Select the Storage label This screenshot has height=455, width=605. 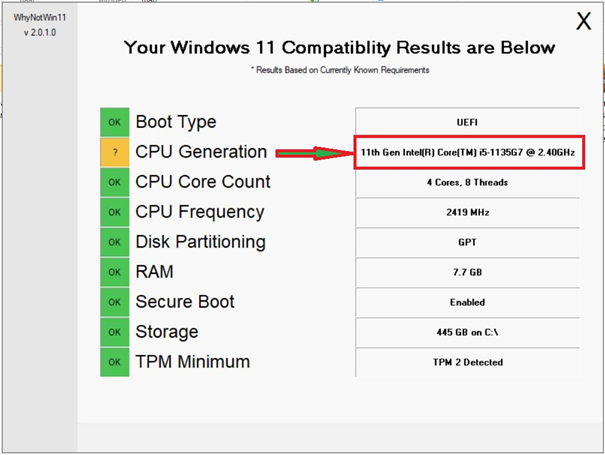[x=167, y=332]
